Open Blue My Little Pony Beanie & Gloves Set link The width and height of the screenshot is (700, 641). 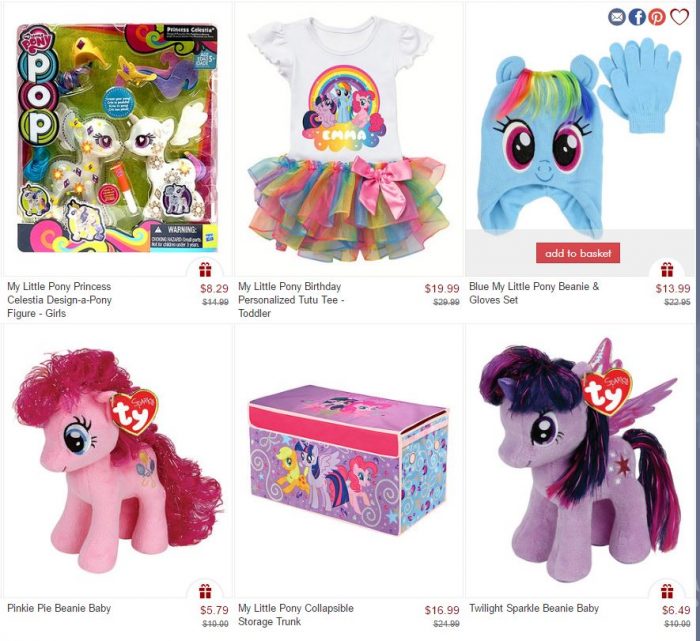(x=534, y=293)
